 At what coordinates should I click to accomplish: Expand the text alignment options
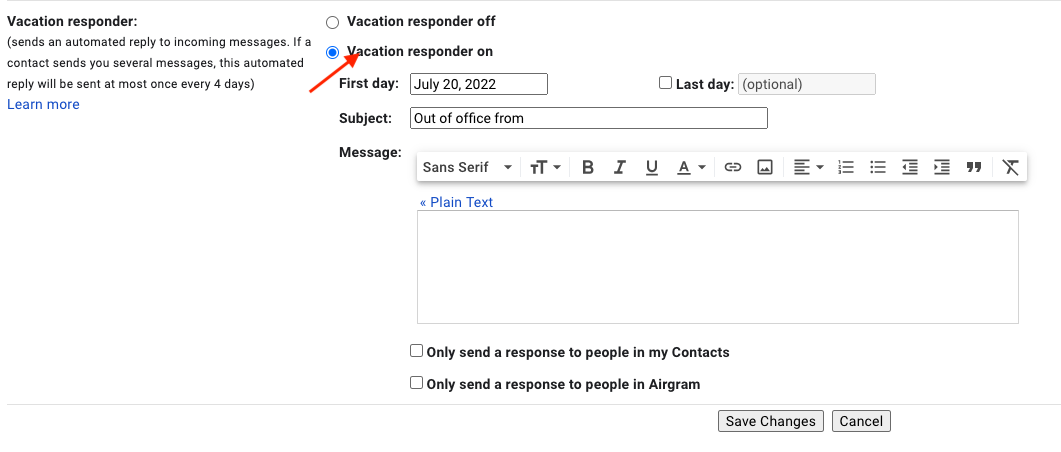click(808, 167)
